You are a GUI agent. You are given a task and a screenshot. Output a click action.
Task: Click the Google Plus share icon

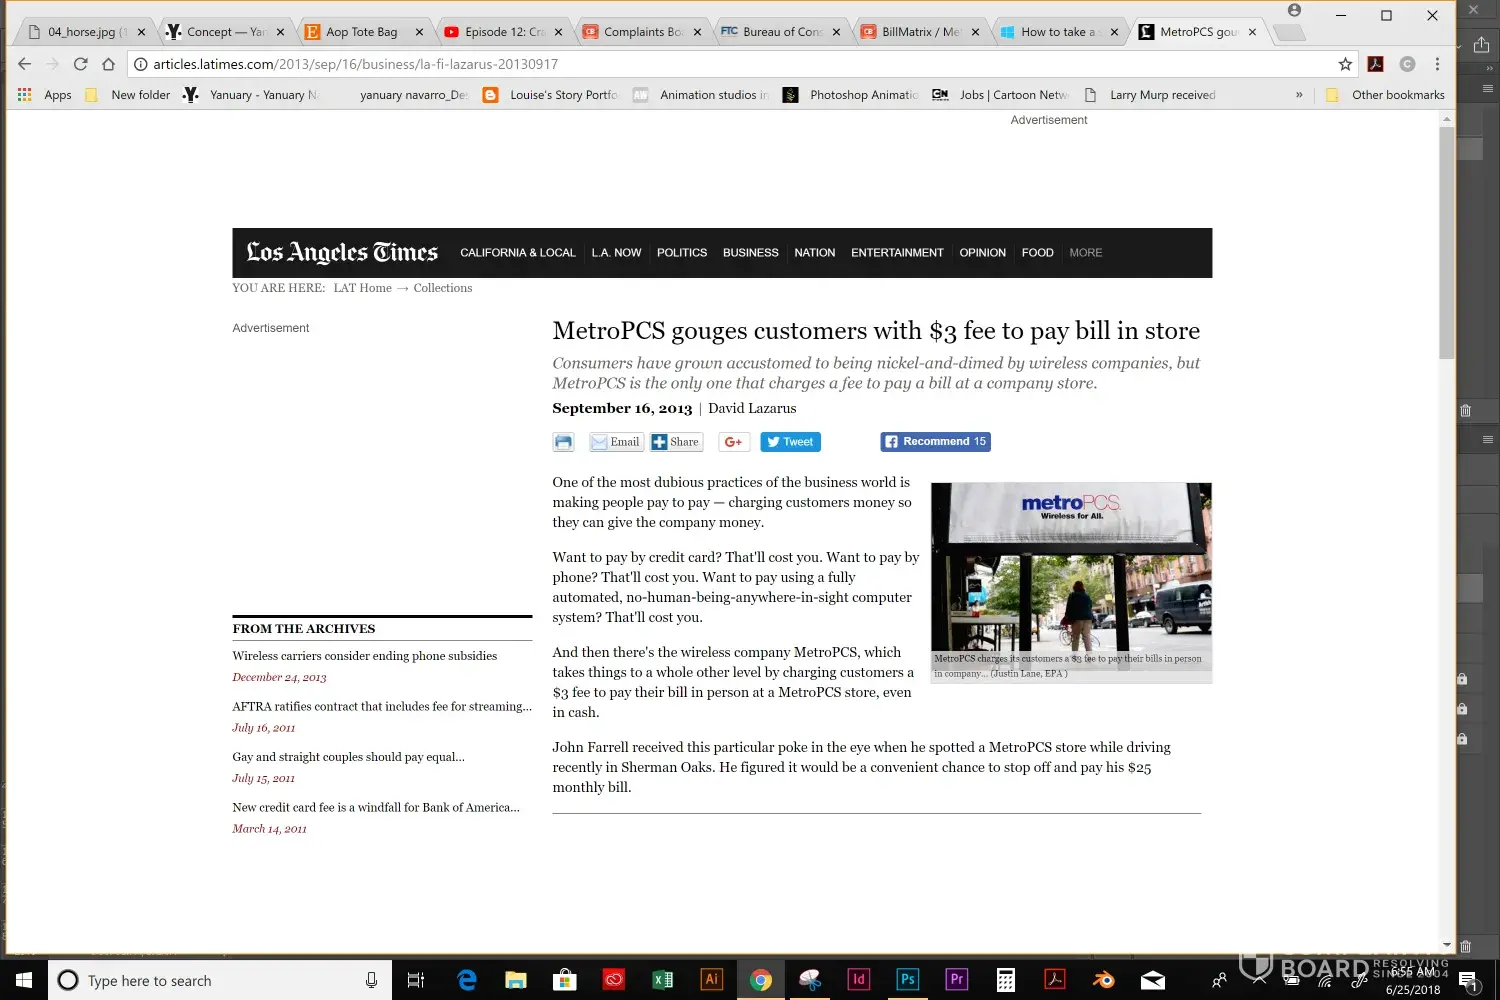(x=733, y=442)
